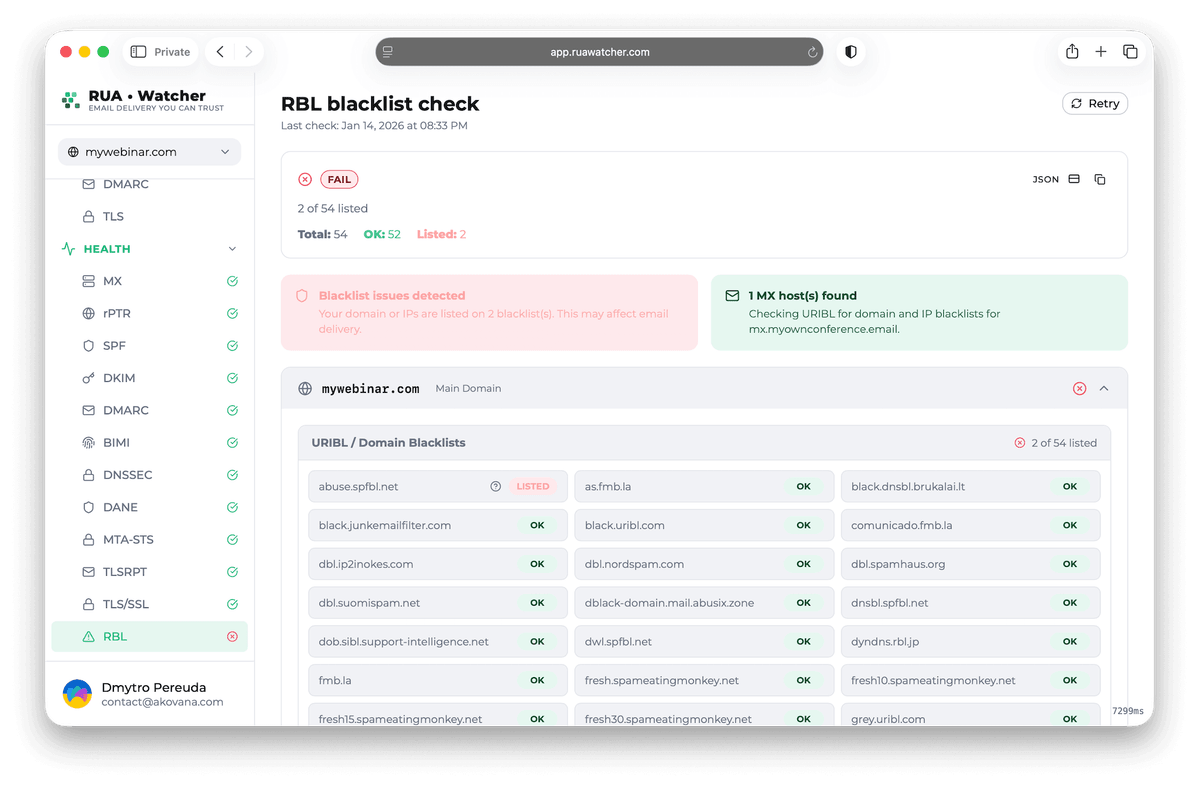Image resolution: width=1199 pixels, height=786 pixels.
Task: Click the globe icon beside mywebinar.com header
Action: pos(305,388)
